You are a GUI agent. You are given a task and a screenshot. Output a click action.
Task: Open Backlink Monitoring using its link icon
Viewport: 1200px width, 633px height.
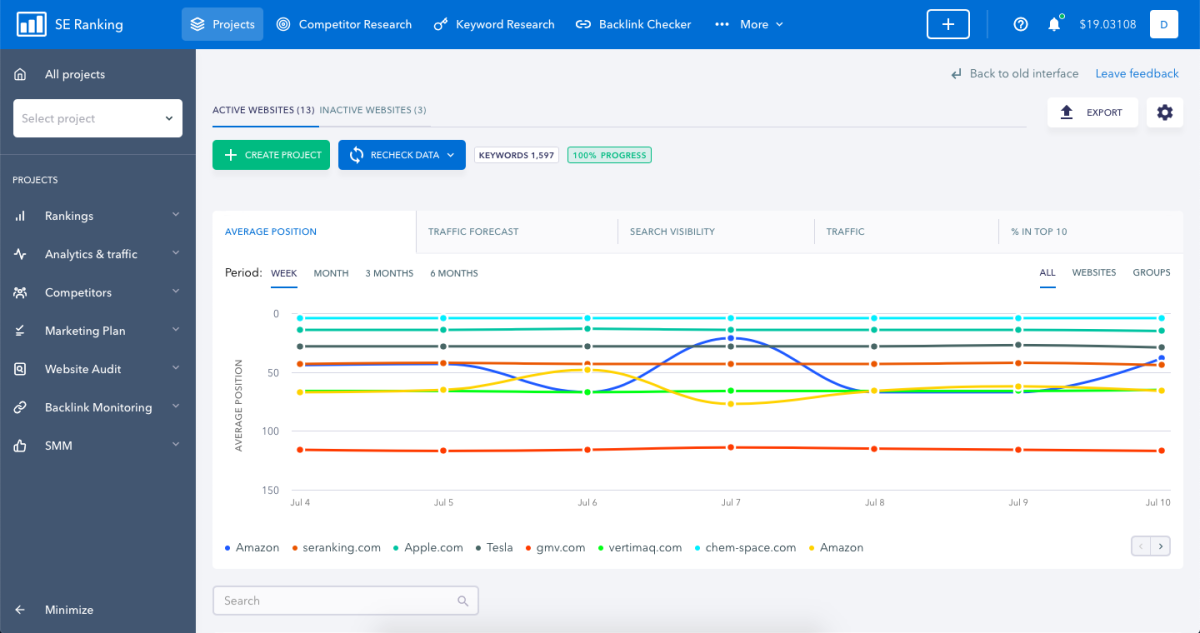pyautogui.click(x=20, y=407)
